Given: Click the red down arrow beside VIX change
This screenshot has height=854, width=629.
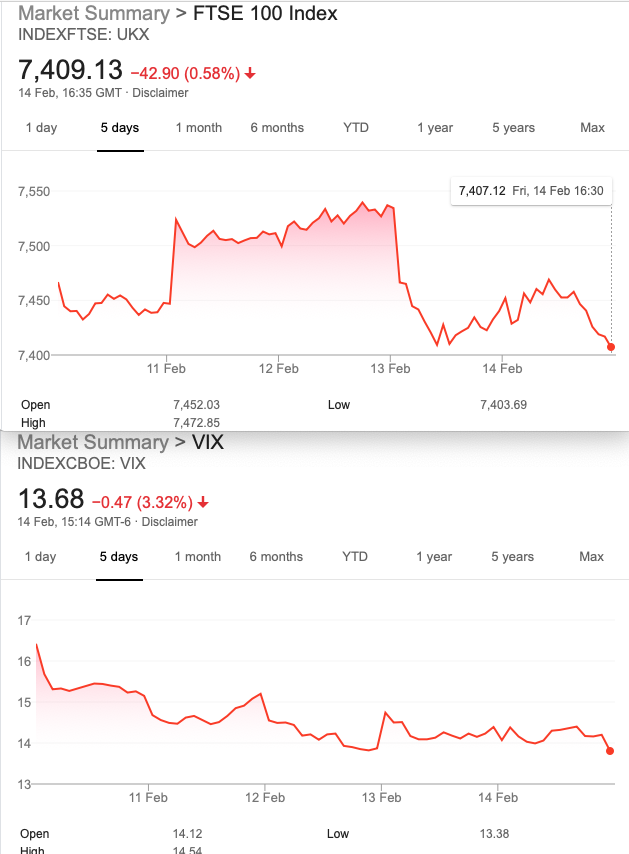Looking at the screenshot, I should (203, 502).
